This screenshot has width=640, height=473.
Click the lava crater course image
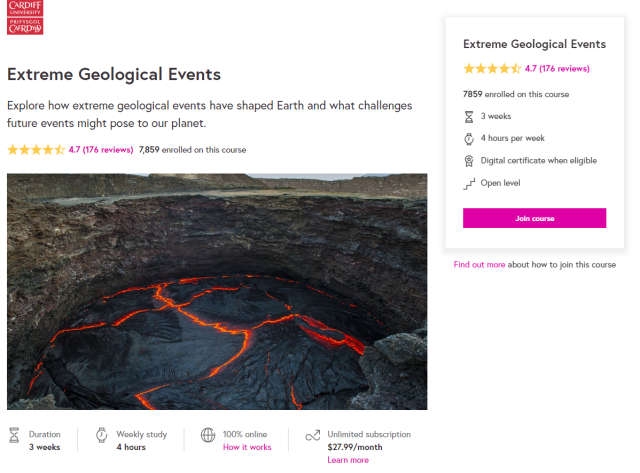click(217, 291)
